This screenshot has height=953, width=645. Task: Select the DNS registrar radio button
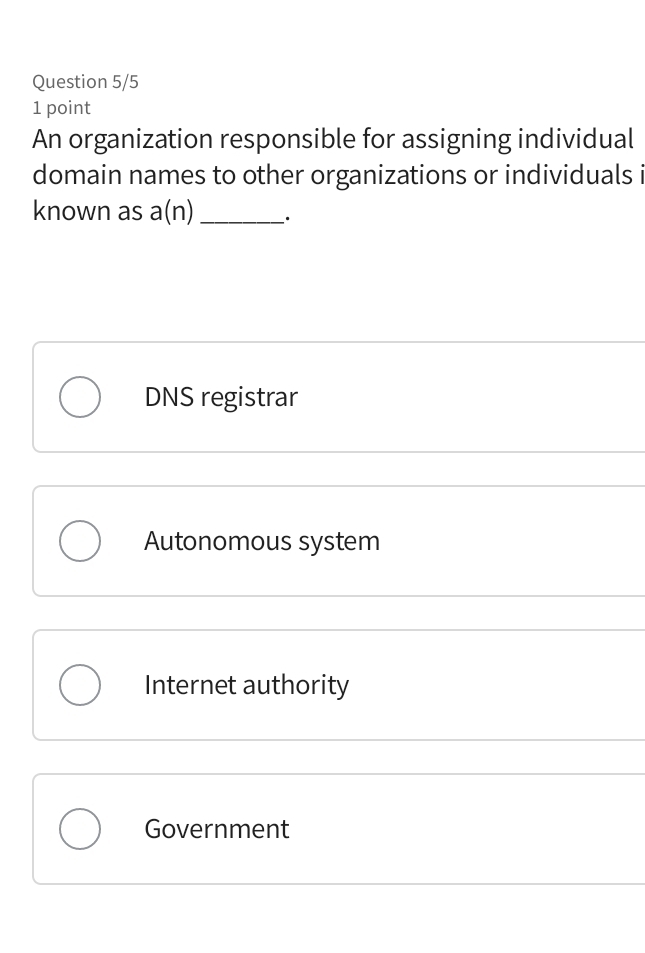coord(79,397)
